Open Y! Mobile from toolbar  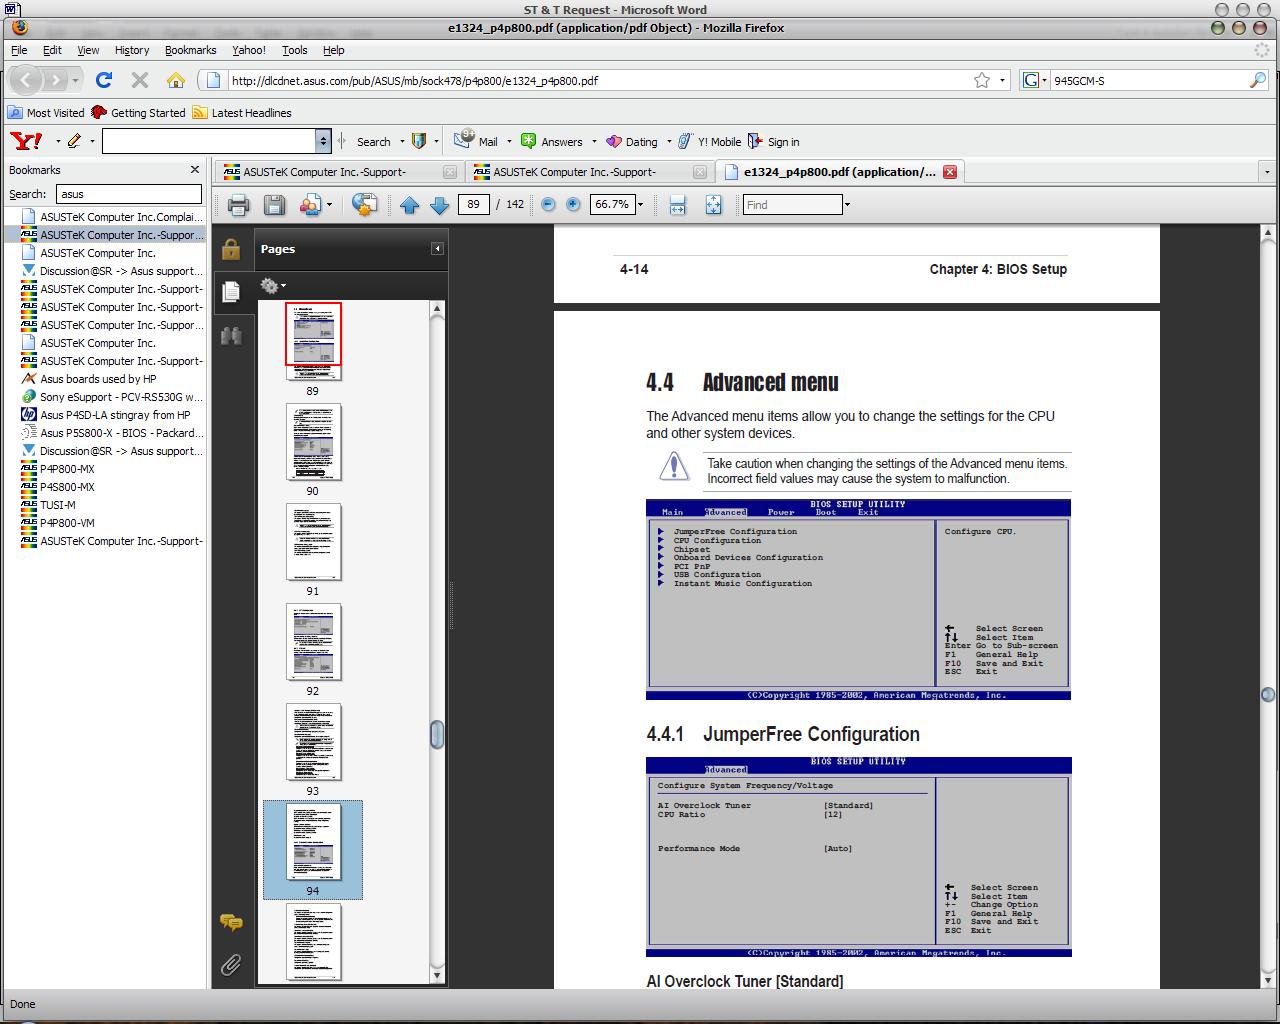click(x=710, y=142)
